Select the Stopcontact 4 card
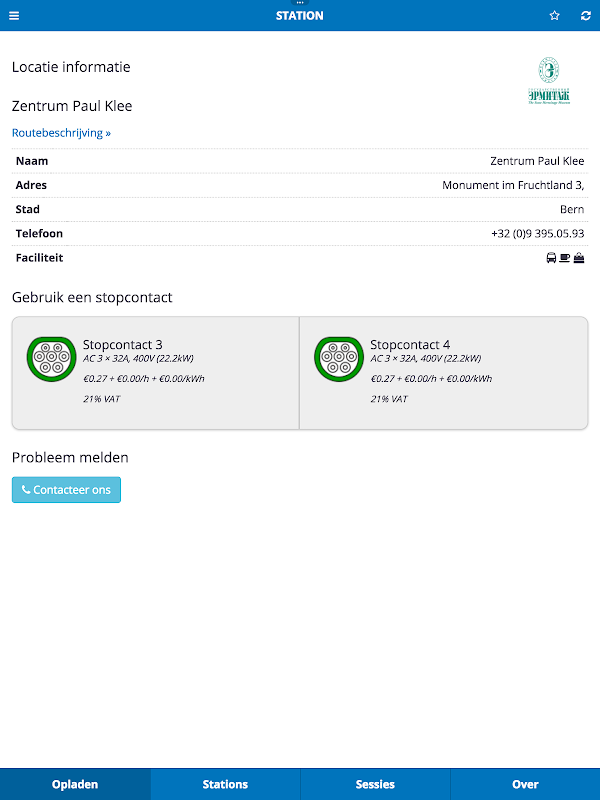 [x=444, y=373]
